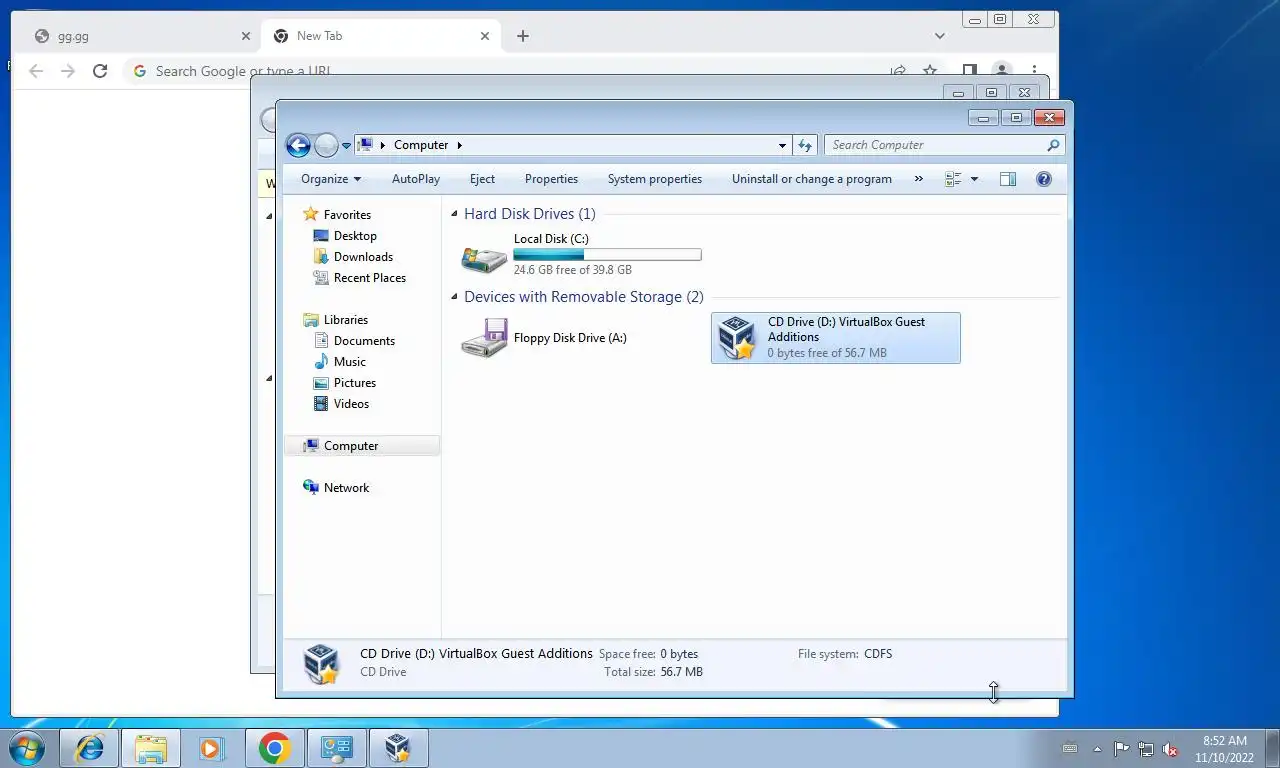Viewport: 1280px width, 768px height.
Task: Click Action Center flag tray icon
Action: tap(1121, 749)
